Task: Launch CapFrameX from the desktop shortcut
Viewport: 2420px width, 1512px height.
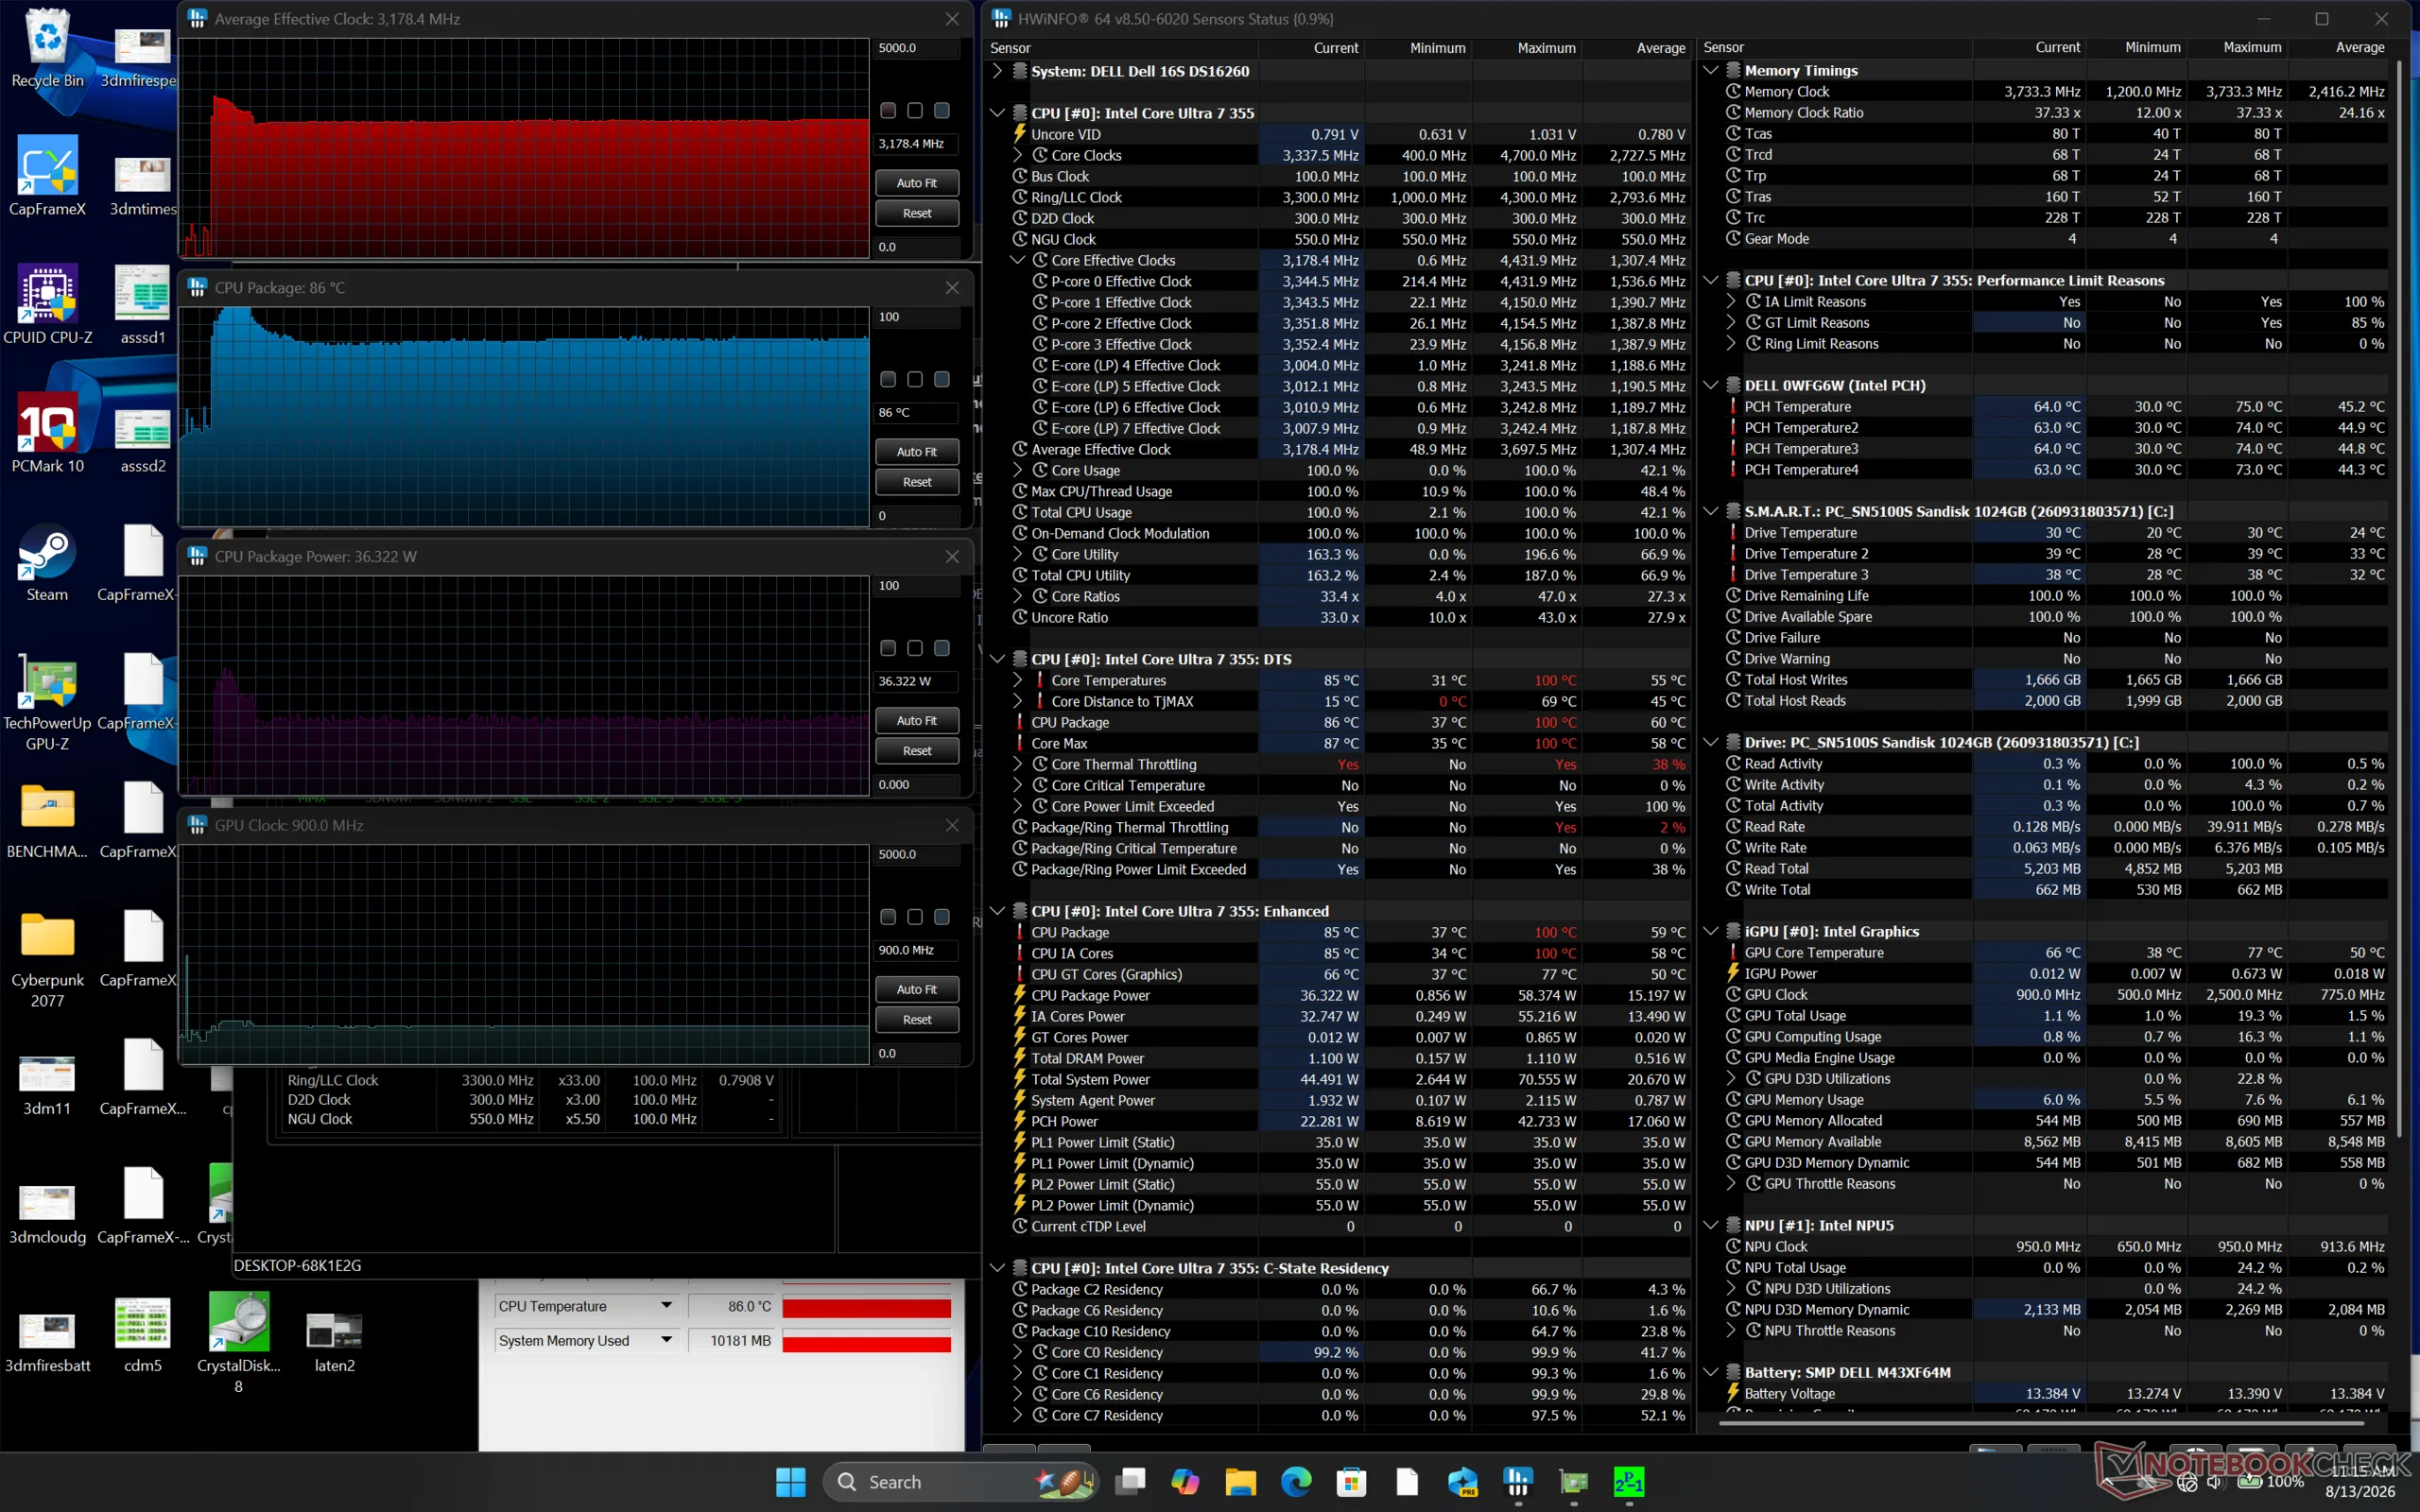Action: point(47,176)
